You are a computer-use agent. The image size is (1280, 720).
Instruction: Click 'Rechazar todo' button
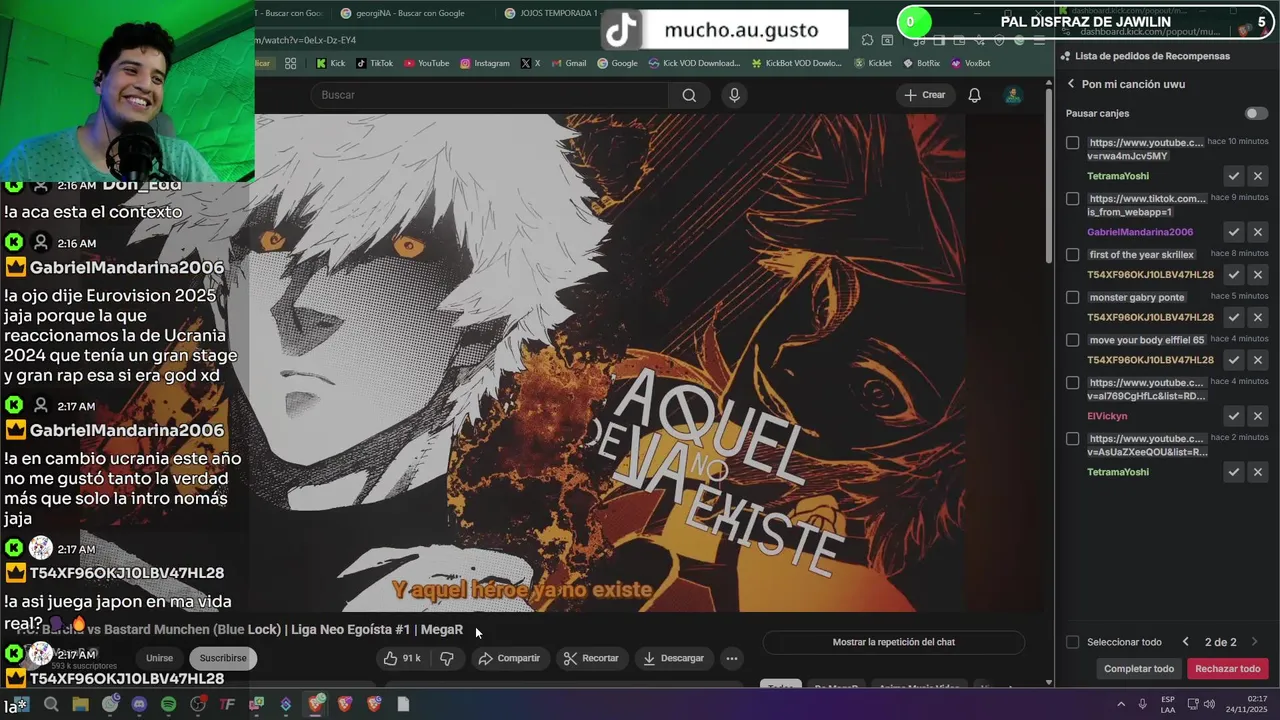[x=1228, y=669]
